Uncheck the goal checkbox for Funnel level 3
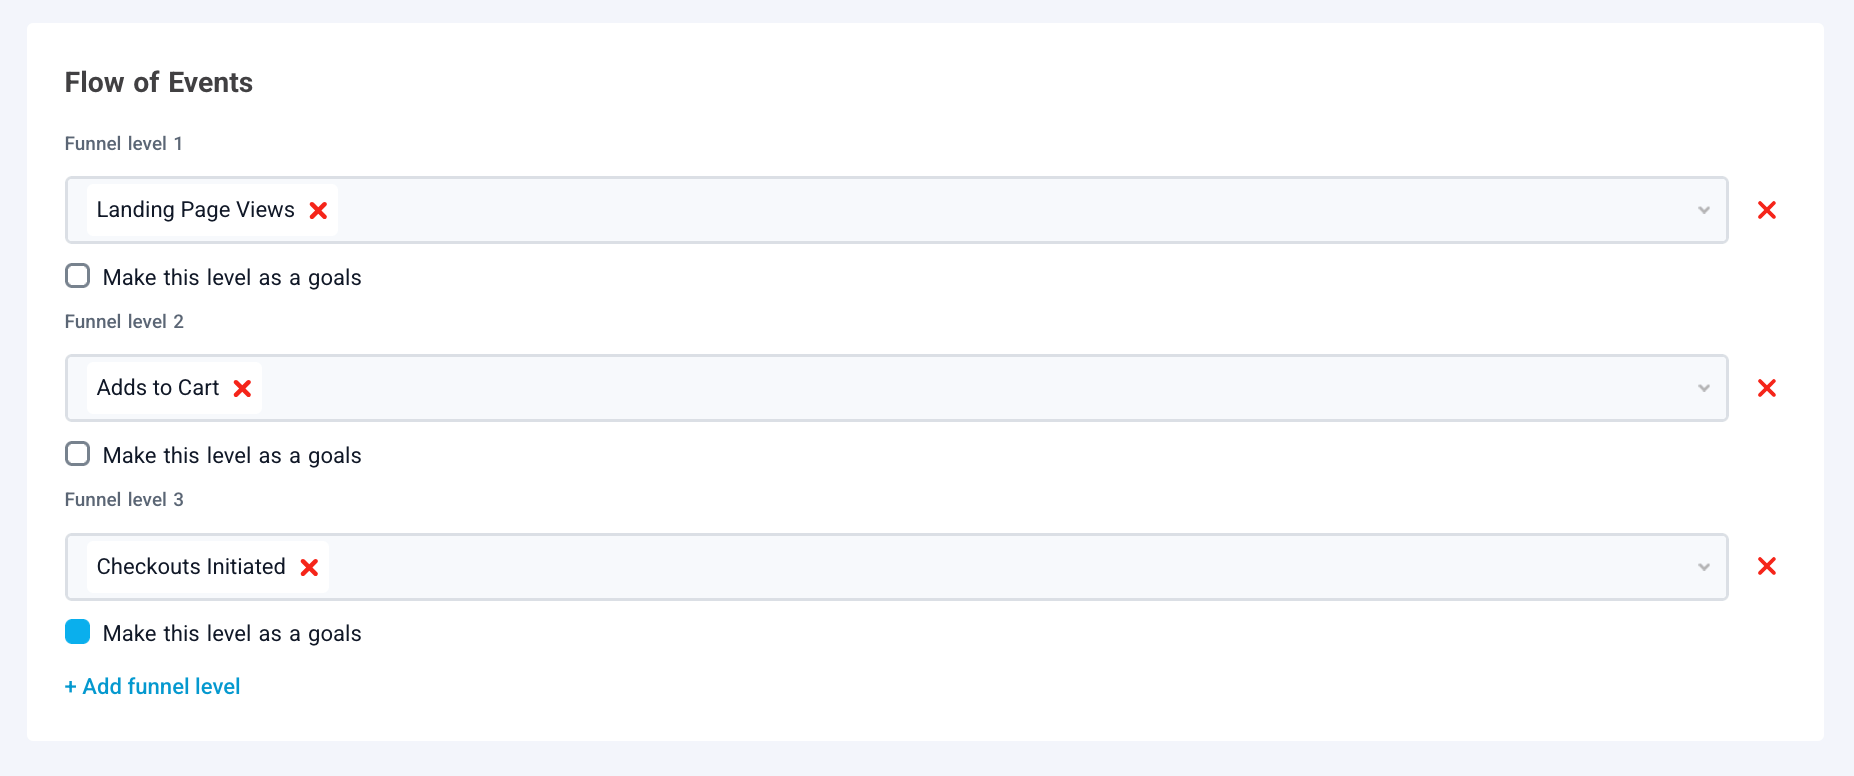This screenshot has width=1854, height=776. coord(78,632)
